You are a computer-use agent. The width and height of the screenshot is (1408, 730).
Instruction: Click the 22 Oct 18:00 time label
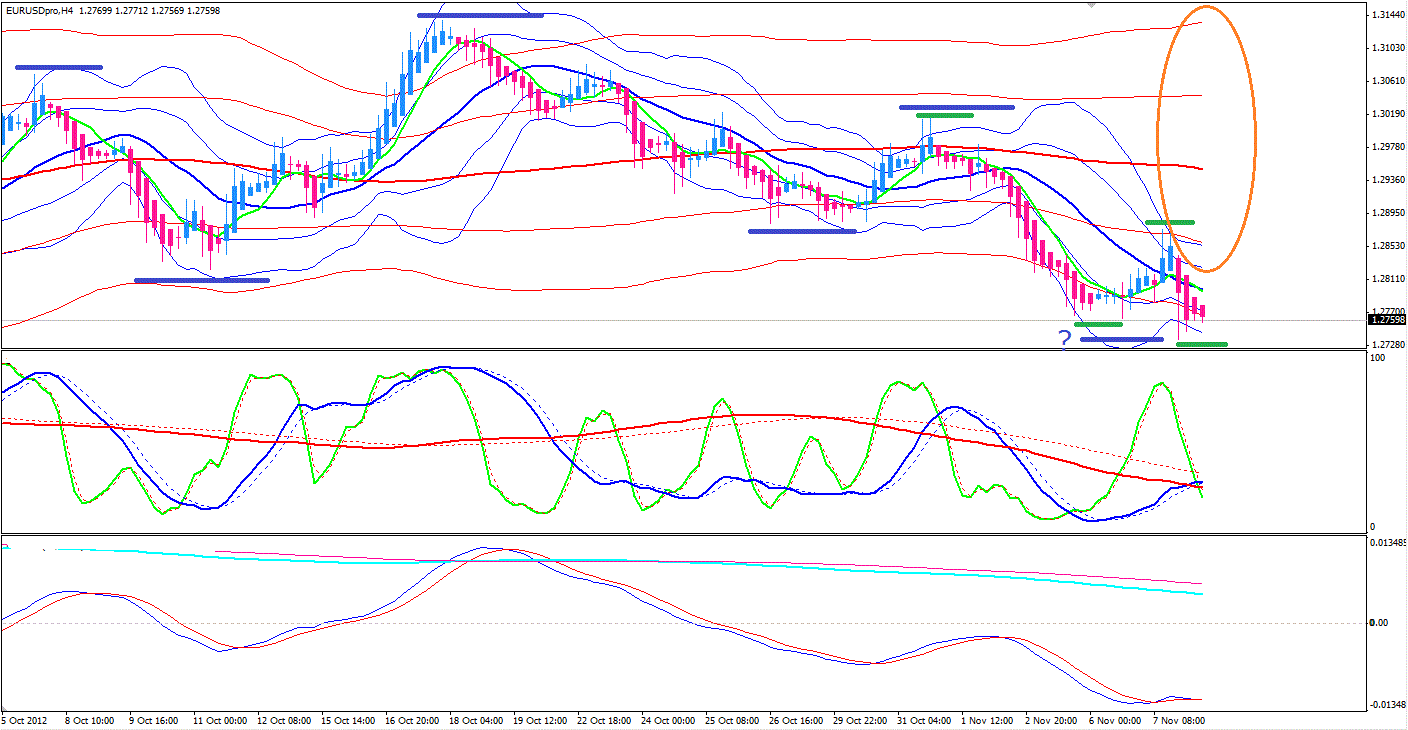[x=605, y=719]
